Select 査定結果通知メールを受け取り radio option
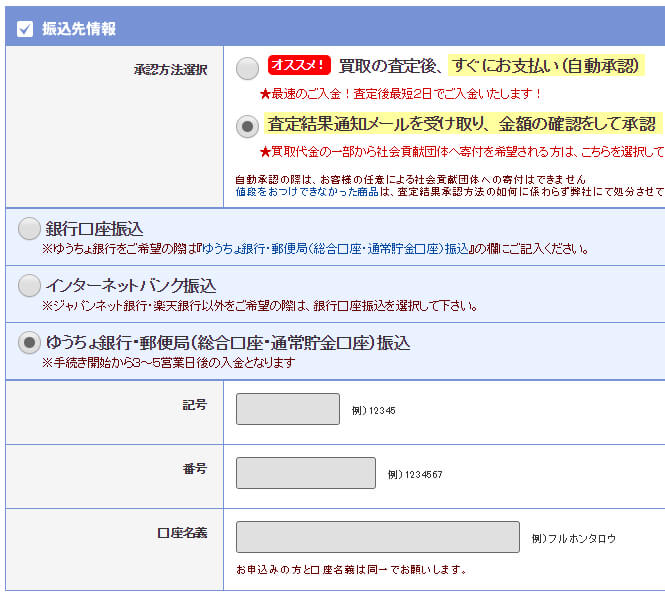This screenshot has width=665, height=596. [x=247, y=126]
